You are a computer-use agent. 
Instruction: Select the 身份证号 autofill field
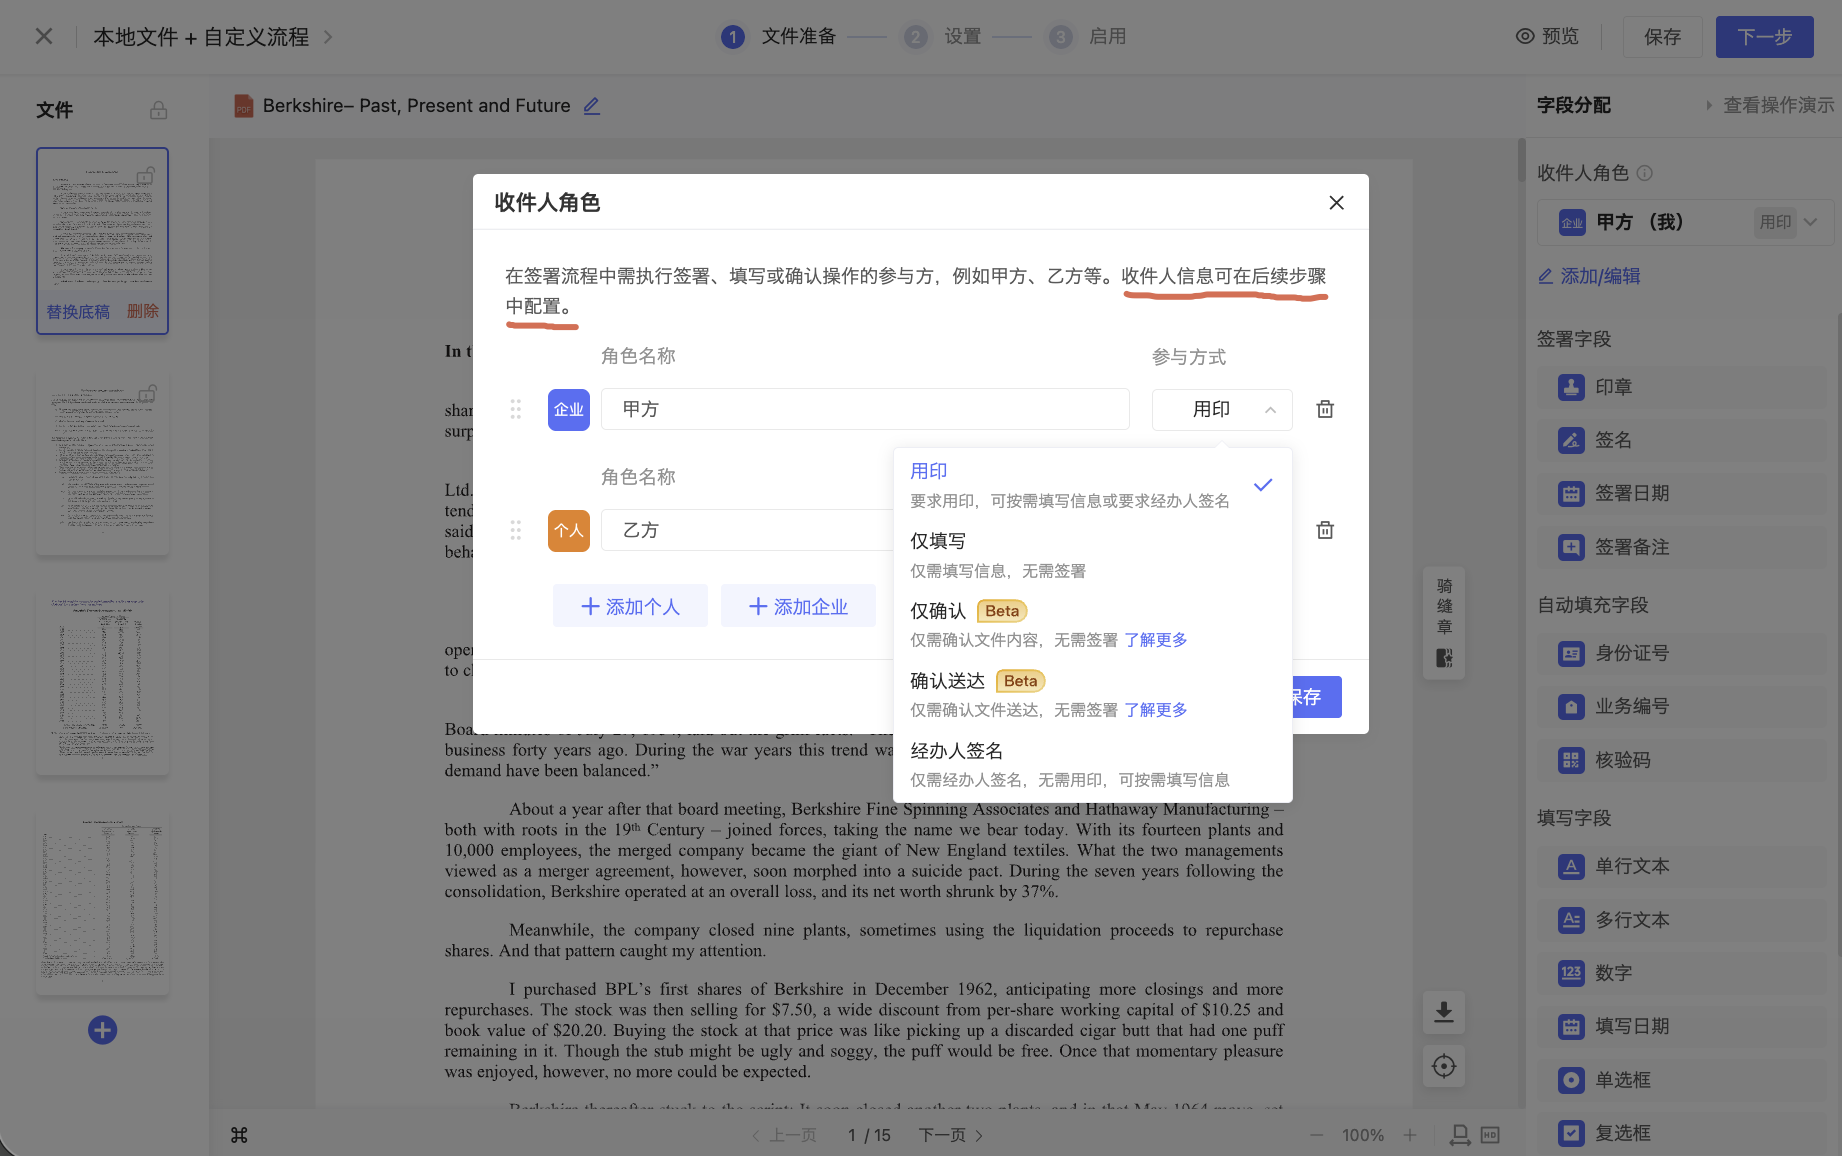tap(1682, 653)
